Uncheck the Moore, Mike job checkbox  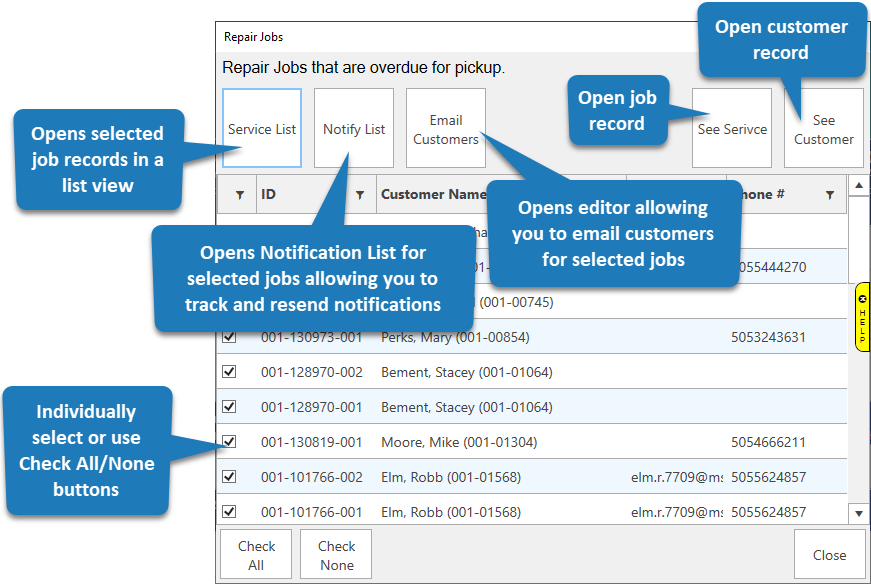click(229, 442)
